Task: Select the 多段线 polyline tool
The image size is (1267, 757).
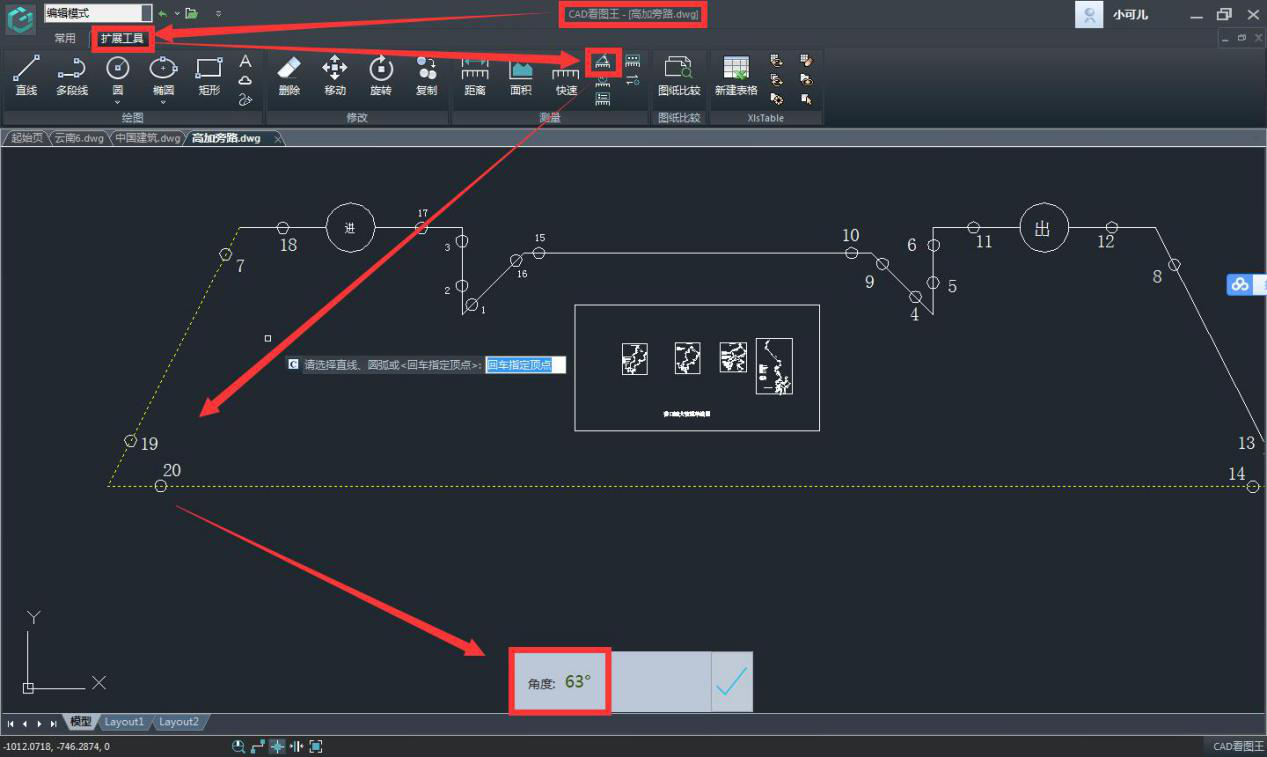Action: point(71,76)
